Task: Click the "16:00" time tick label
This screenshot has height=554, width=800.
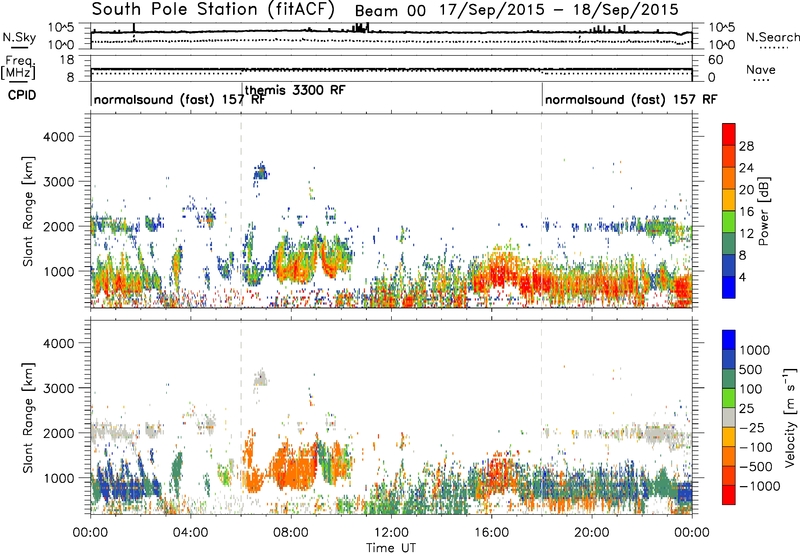Action: point(491,533)
